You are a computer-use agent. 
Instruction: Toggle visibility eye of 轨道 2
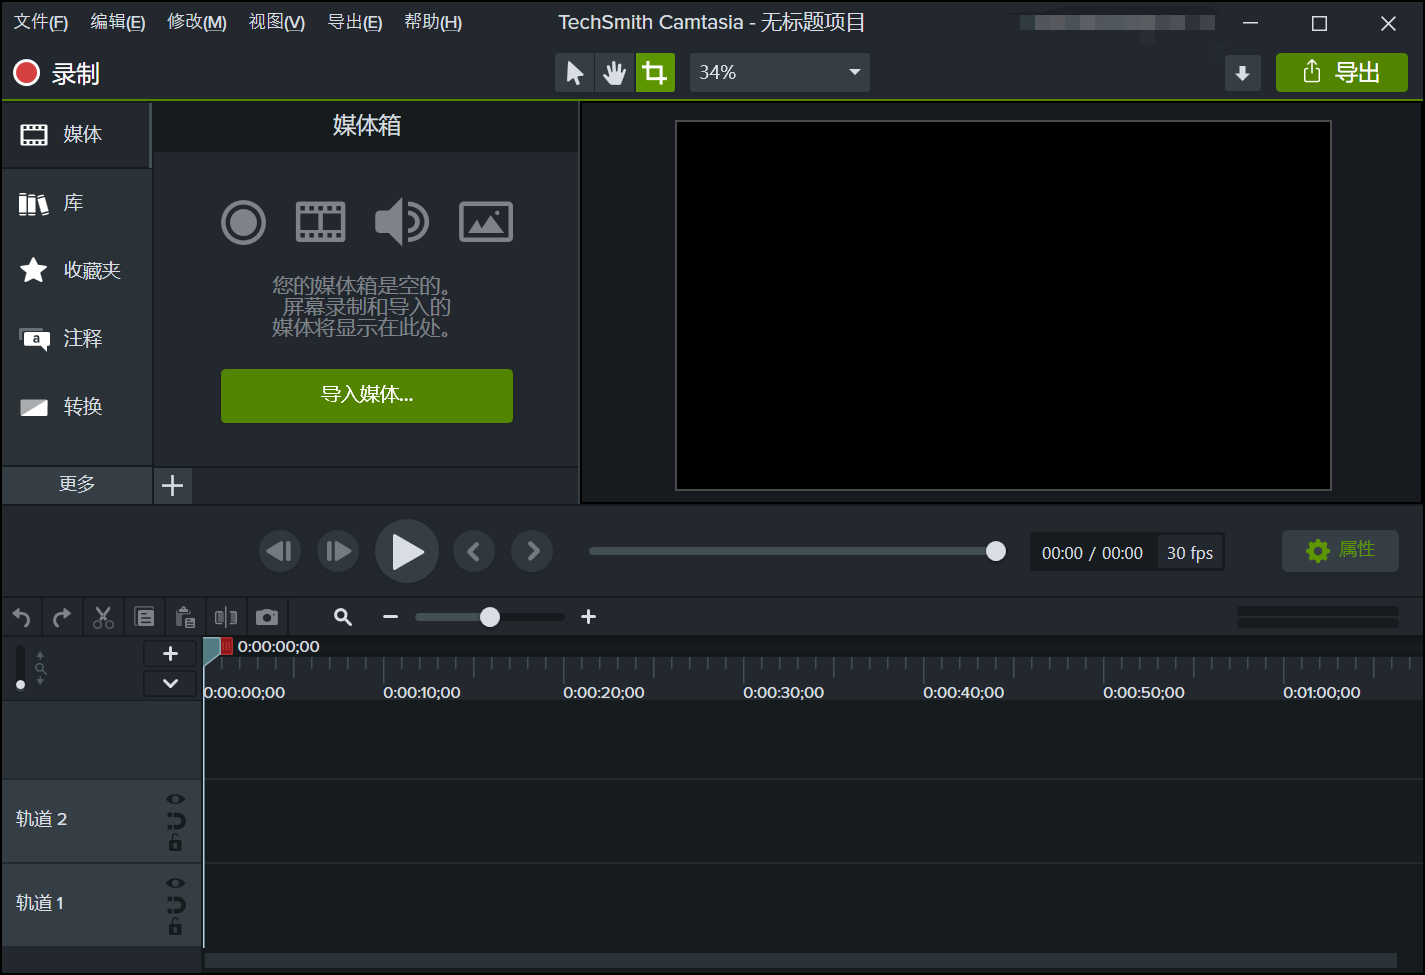click(x=175, y=799)
